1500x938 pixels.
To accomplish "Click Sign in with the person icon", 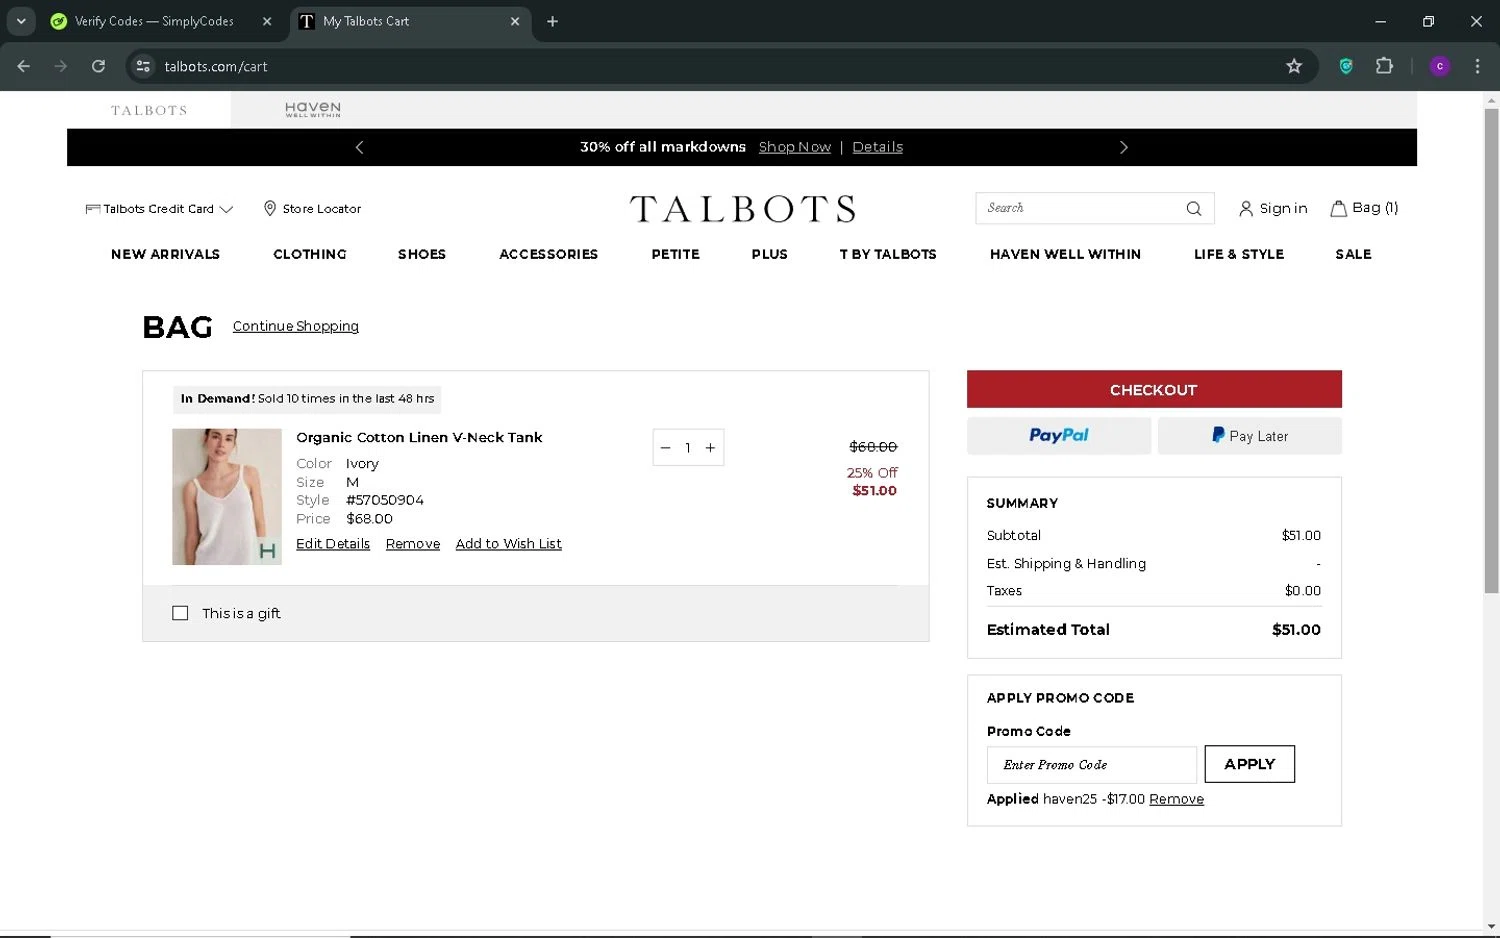I will (x=1273, y=208).
